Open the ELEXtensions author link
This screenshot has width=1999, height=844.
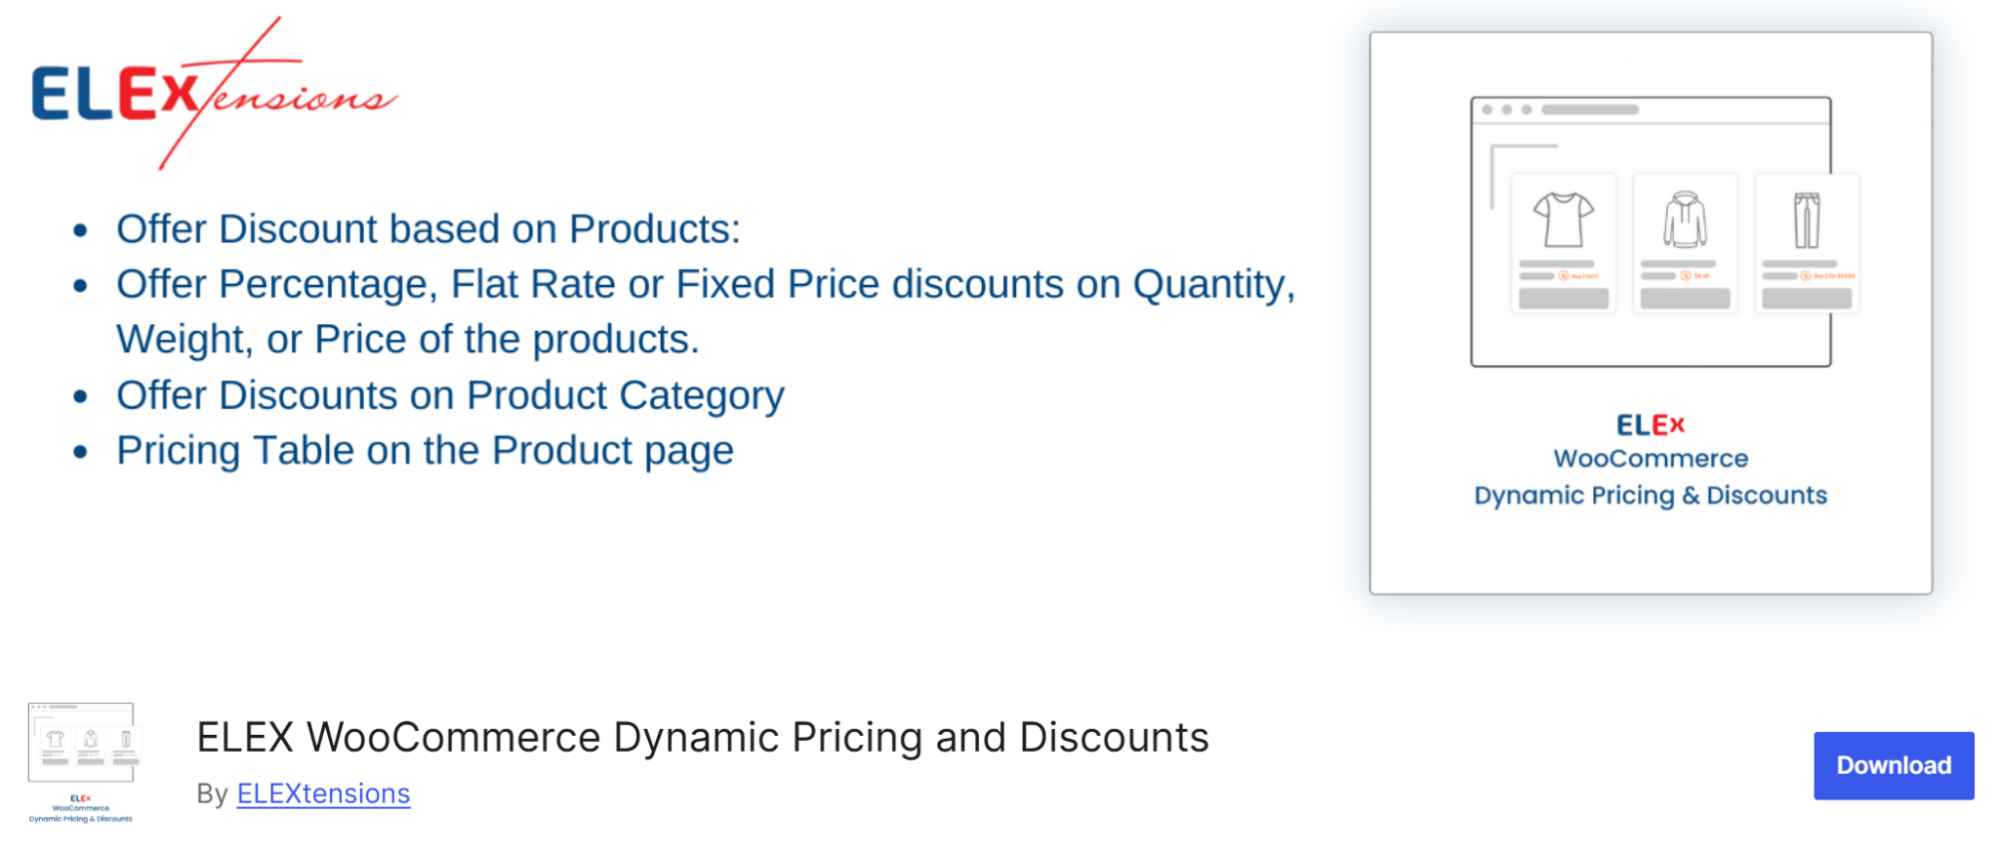[x=322, y=794]
